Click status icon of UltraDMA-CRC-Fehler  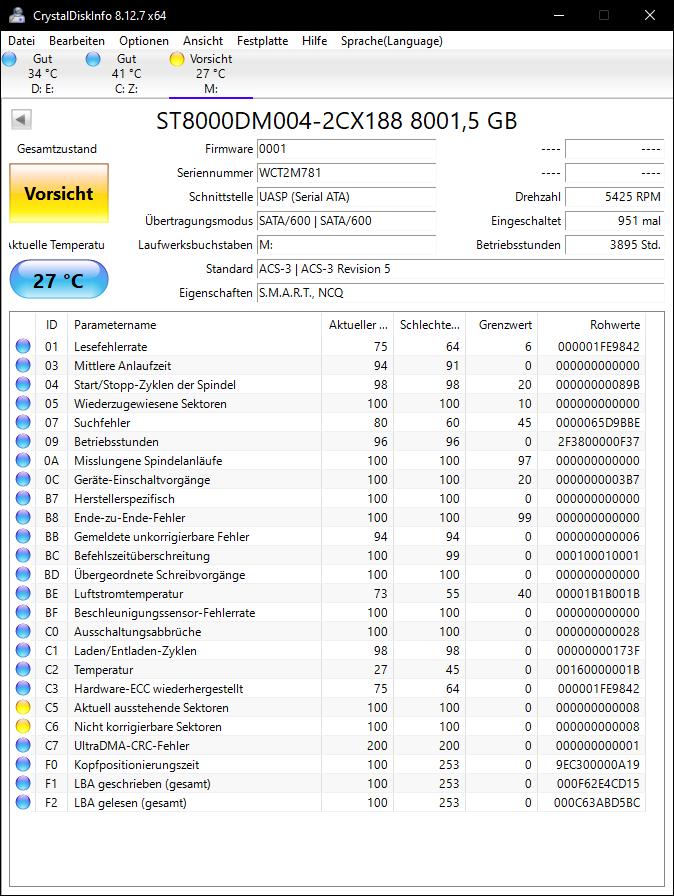coord(23,745)
